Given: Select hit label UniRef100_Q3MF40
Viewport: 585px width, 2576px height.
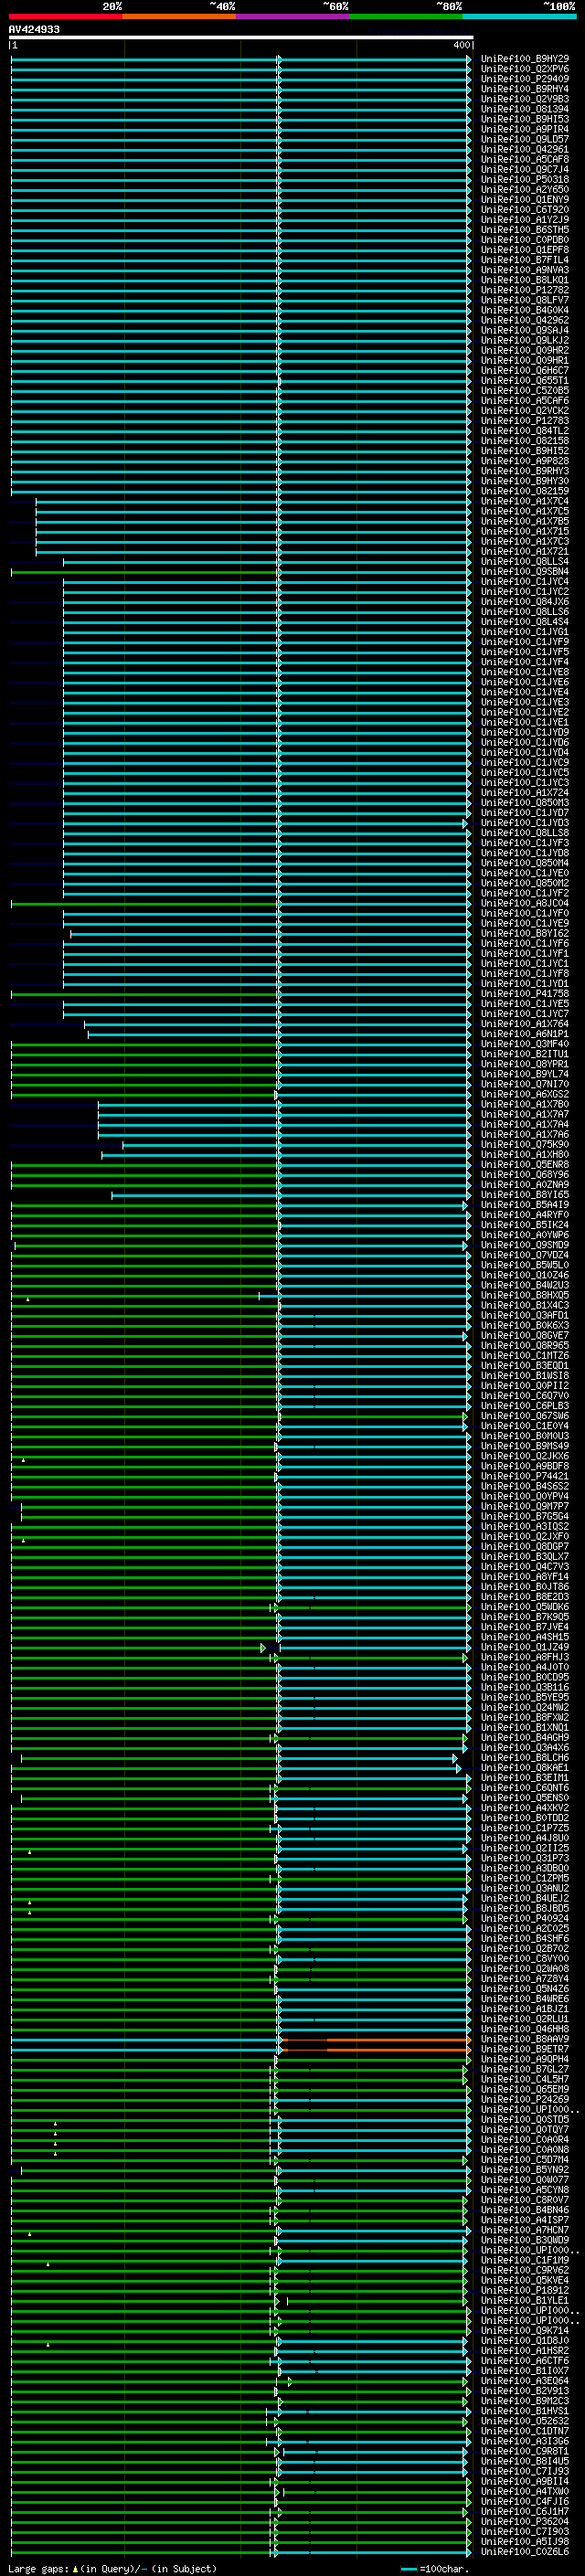Looking at the screenshot, I should 525,1044.
